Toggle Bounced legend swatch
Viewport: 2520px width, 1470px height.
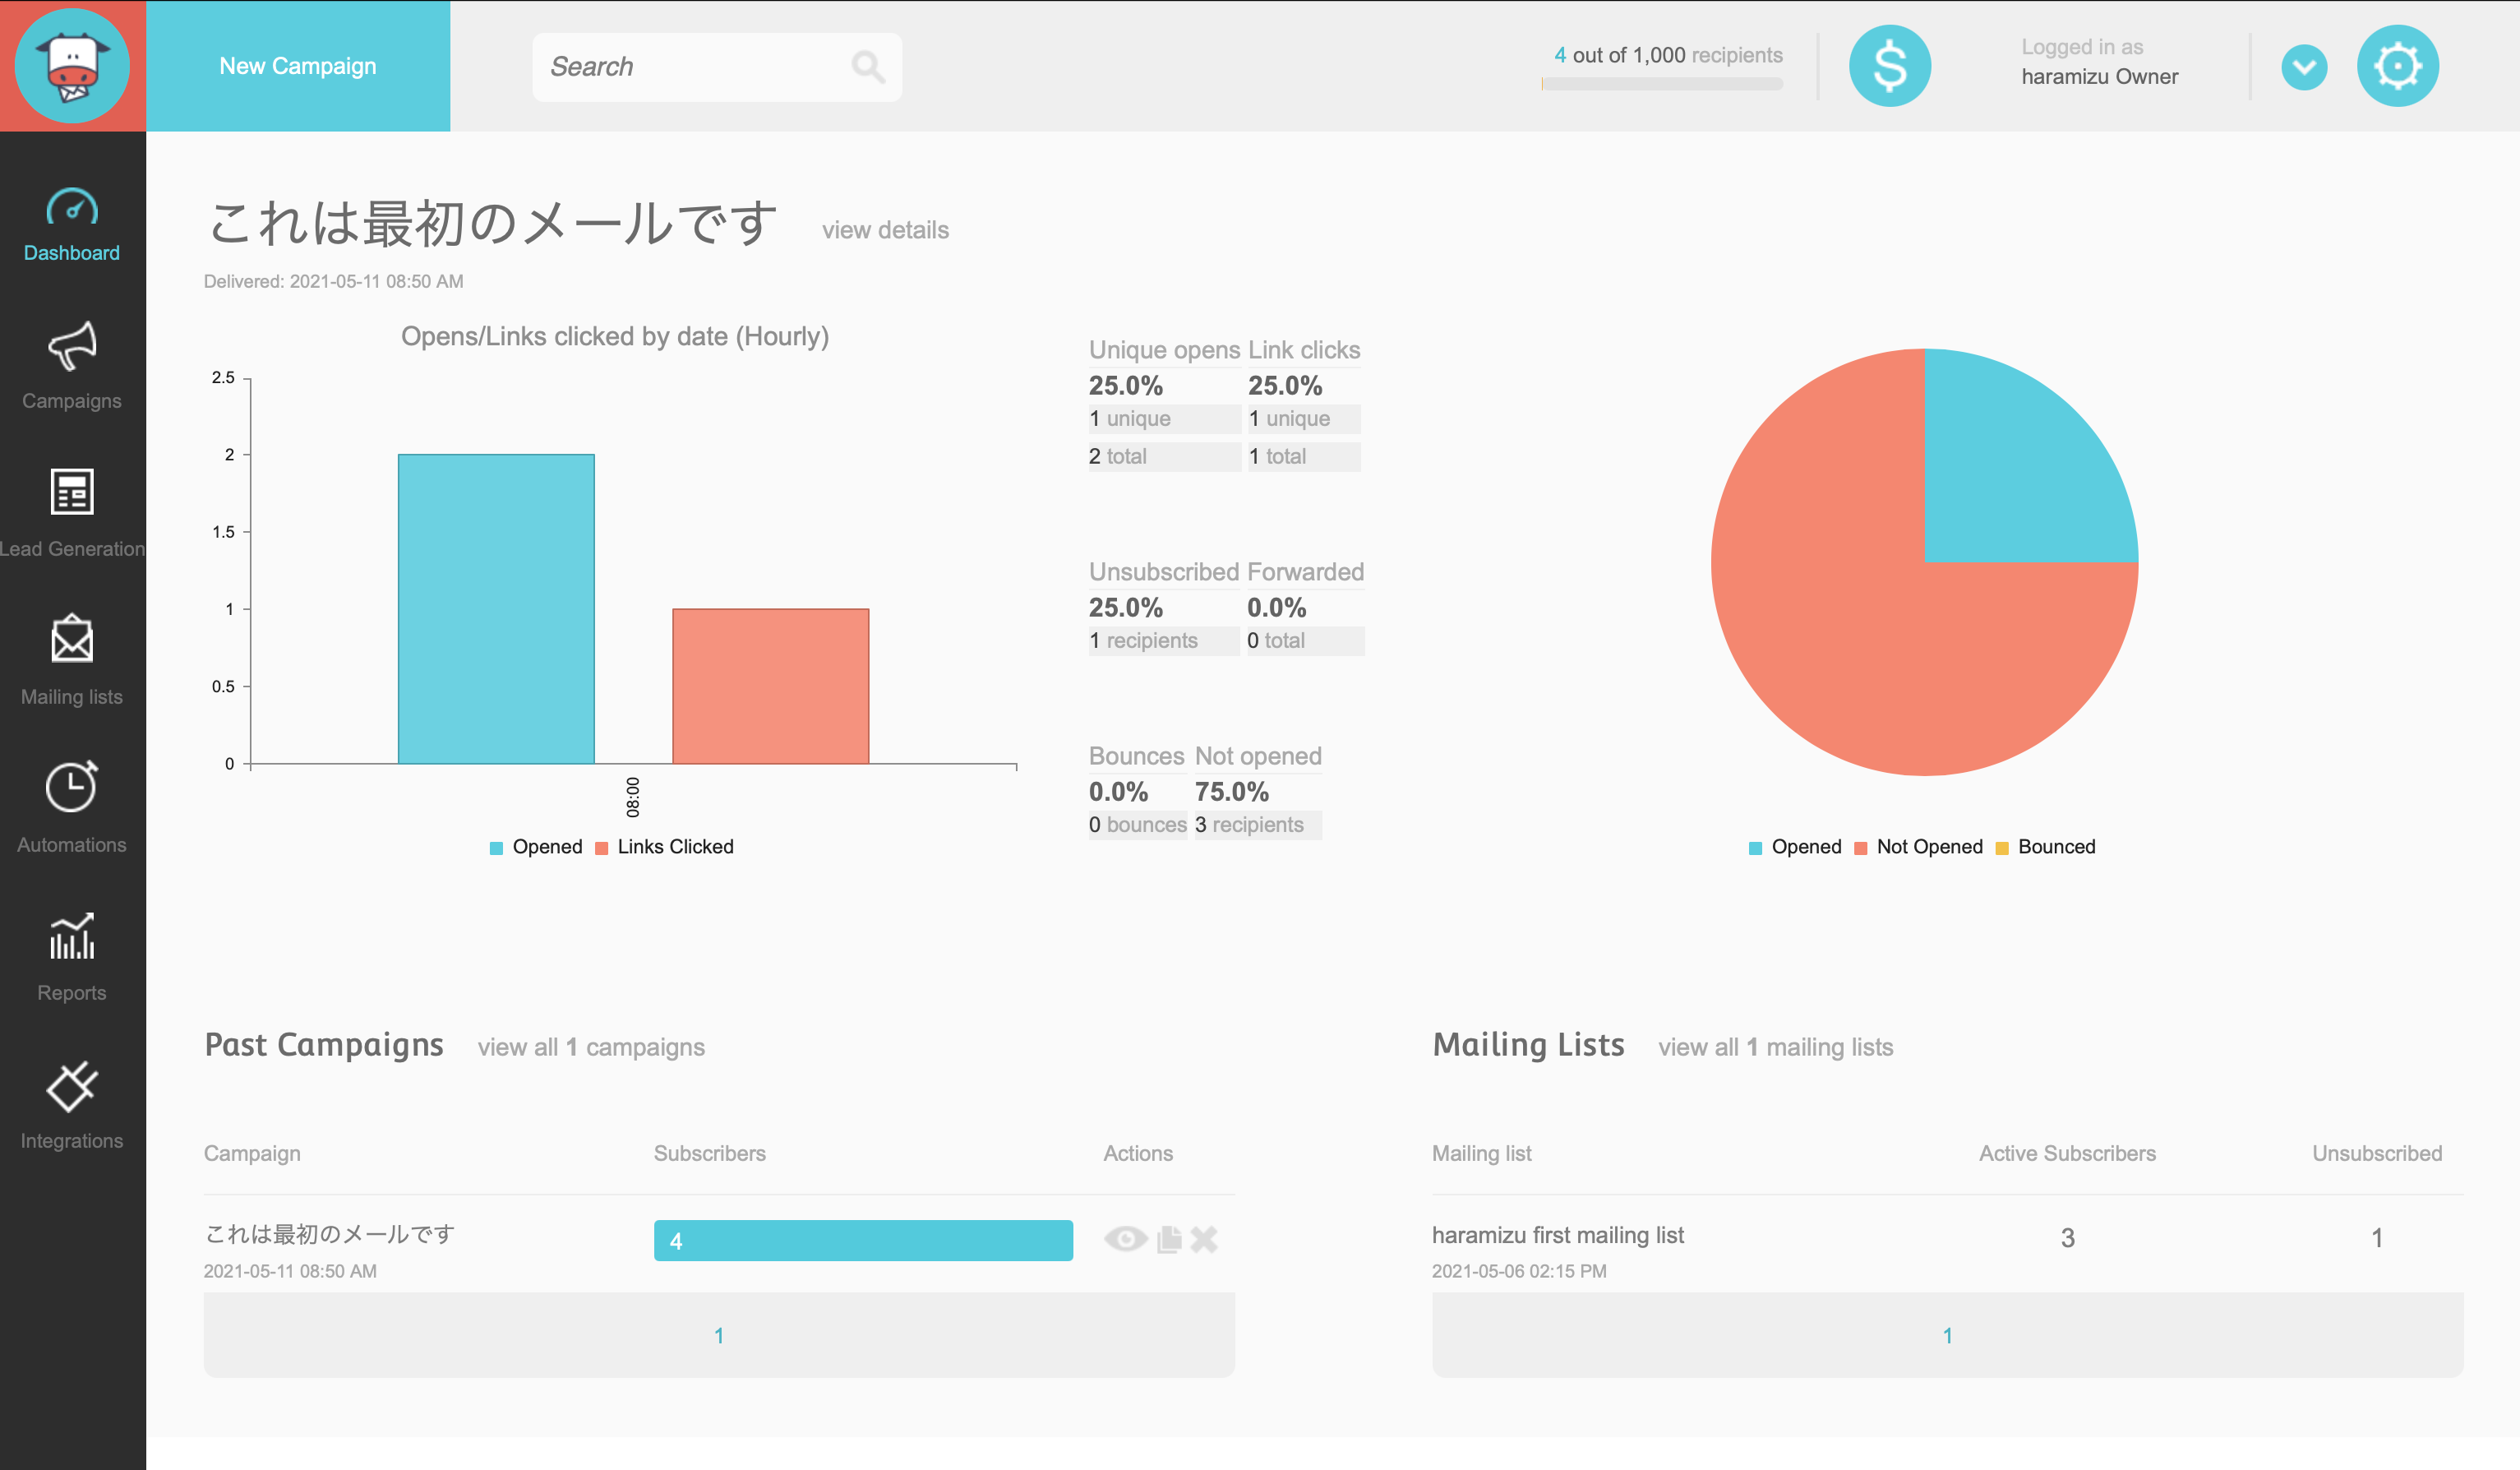point(2001,848)
